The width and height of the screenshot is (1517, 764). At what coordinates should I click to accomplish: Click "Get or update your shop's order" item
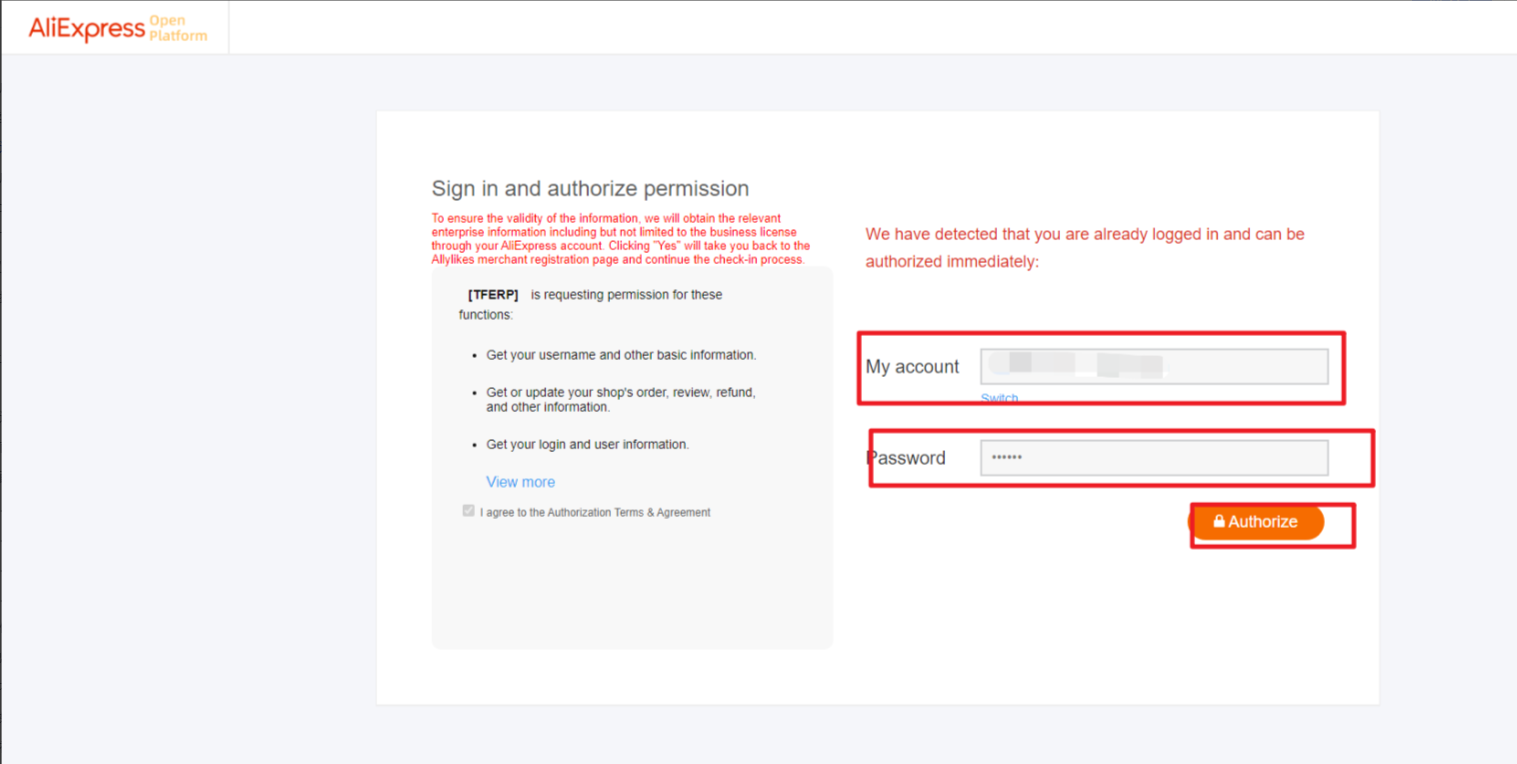point(621,400)
